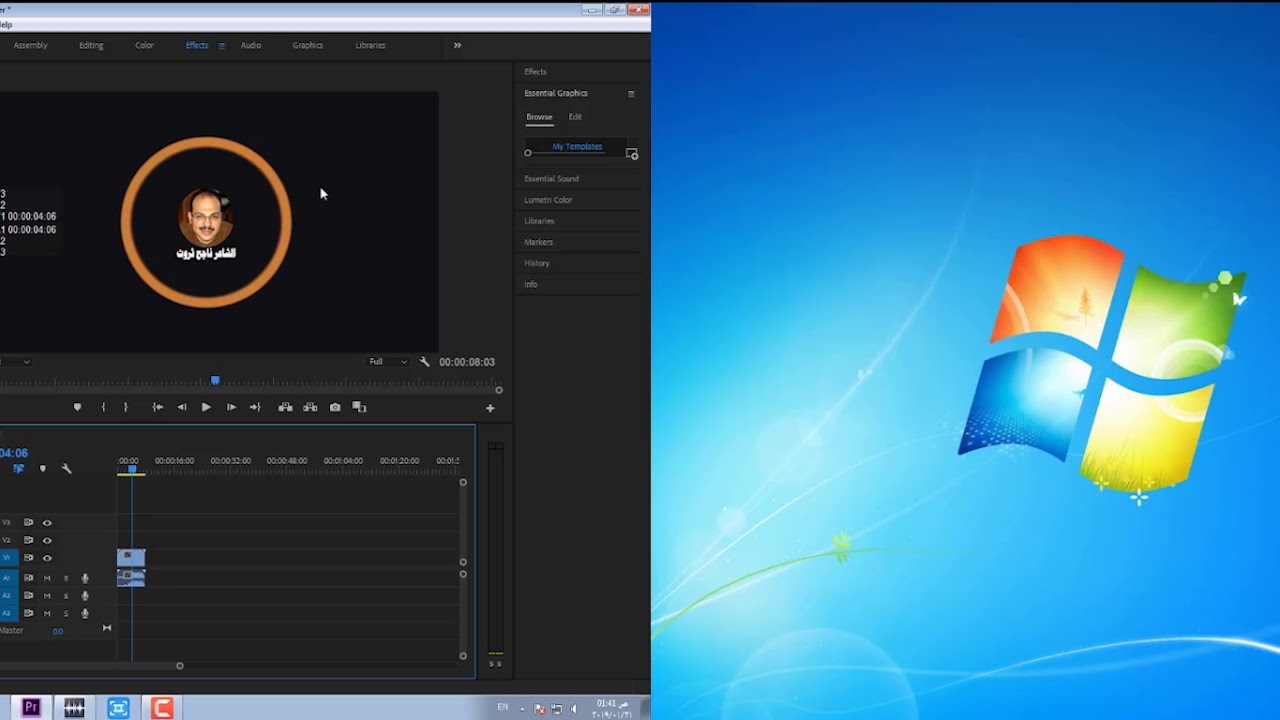Open the zoom level dropdown below the preview
The image size is (1280, 720).
[15, 362]
